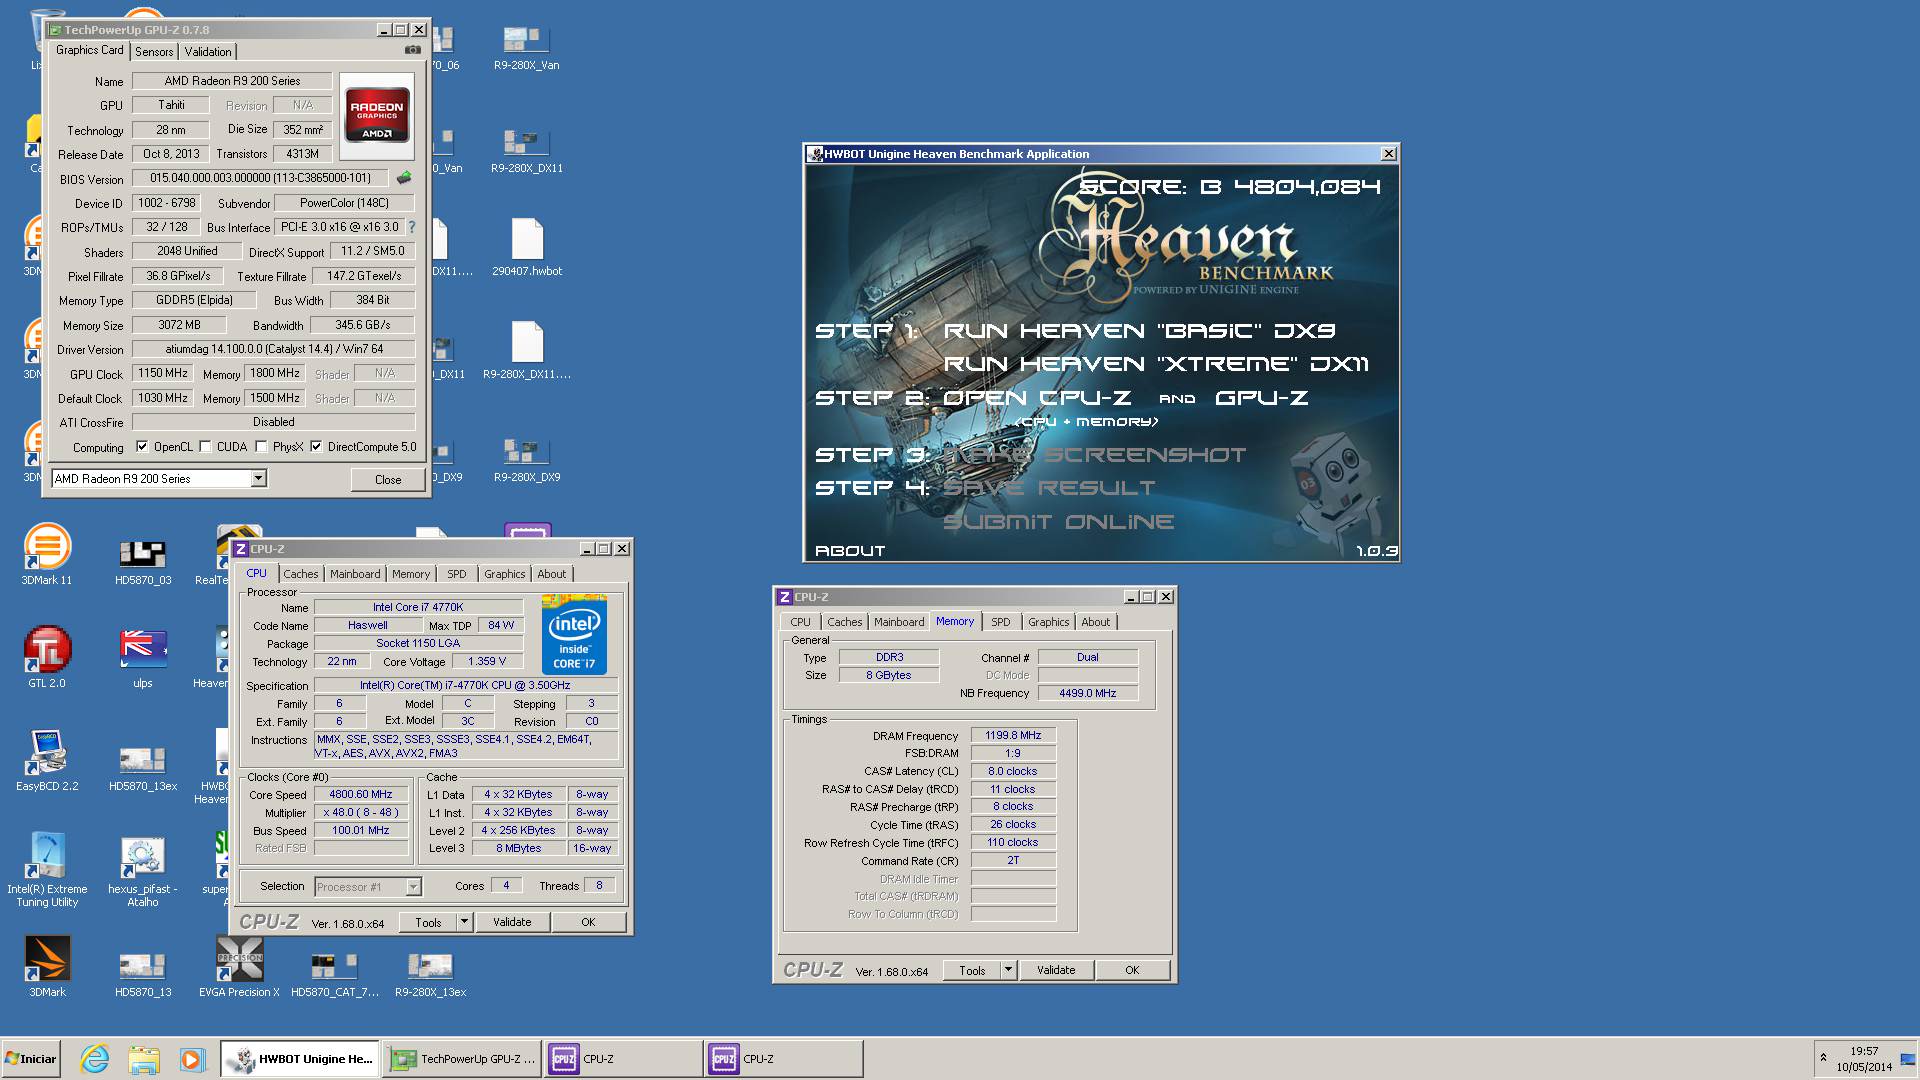Toggle the CUDA checkbox in GPU-Z
Image resolution: width=1920 pixels, height=1080 pixels.
click(x=206, y=447)
